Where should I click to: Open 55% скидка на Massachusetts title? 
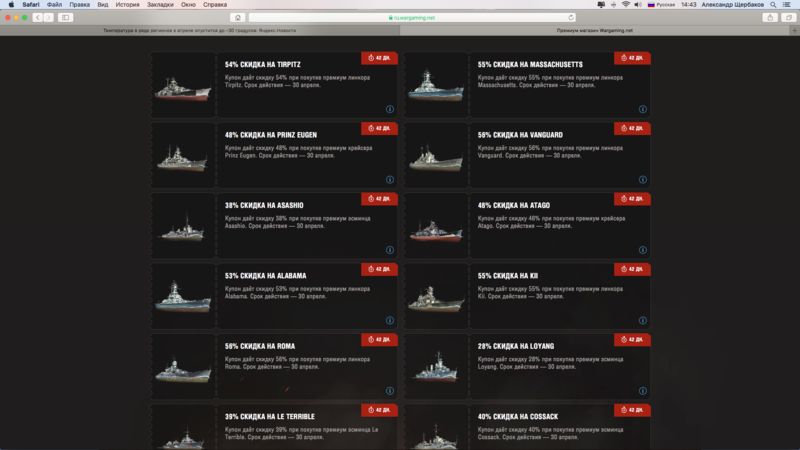click(x=530, y=65)
